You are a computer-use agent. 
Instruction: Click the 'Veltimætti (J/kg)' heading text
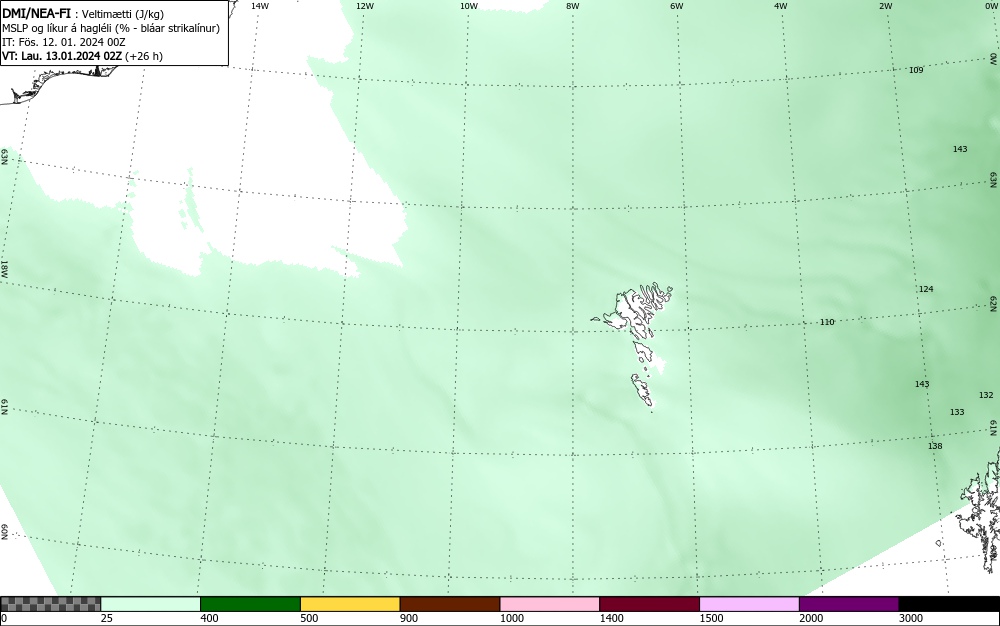click(122, 15)
